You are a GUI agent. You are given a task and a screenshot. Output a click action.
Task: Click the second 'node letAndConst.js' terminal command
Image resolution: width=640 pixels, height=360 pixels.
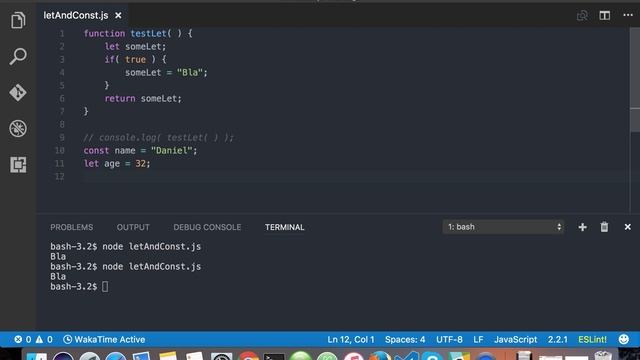151,267
